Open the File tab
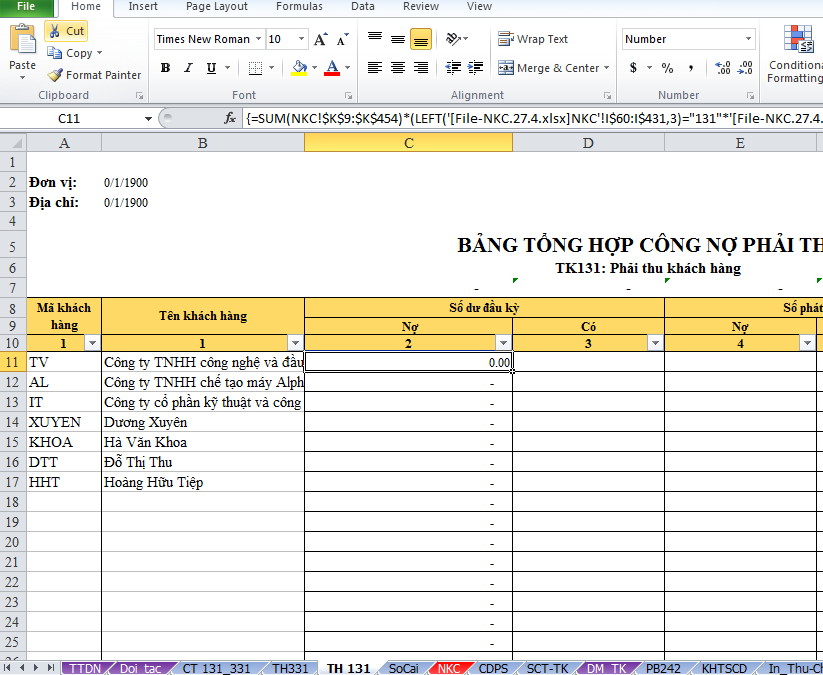 (26, 7)
